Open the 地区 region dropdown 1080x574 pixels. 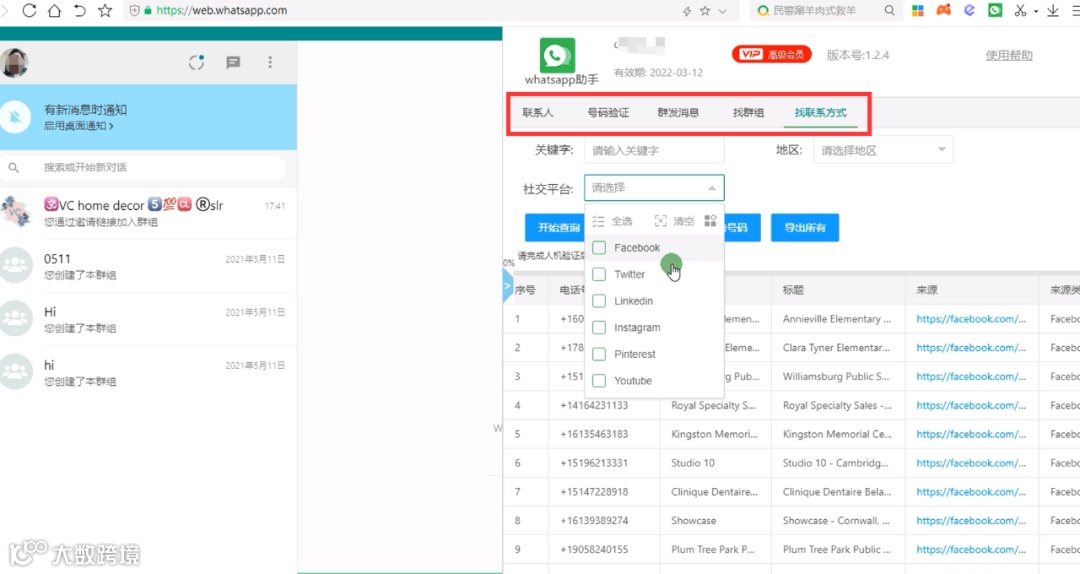(x=883, y=150)
